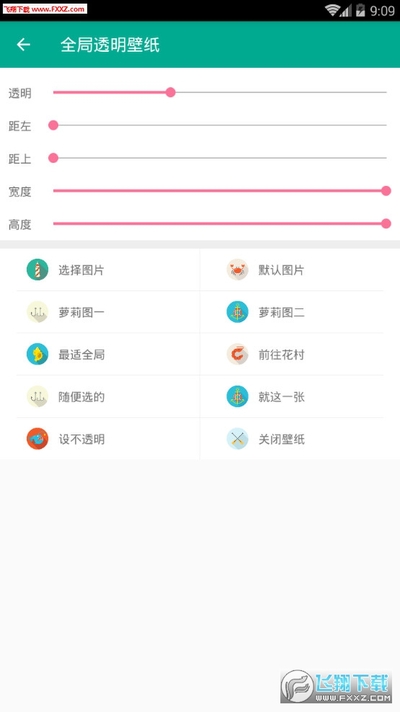This screenshot has height=712, width=400.
Task: Click the 透明 slider handle
Action: 170,93
